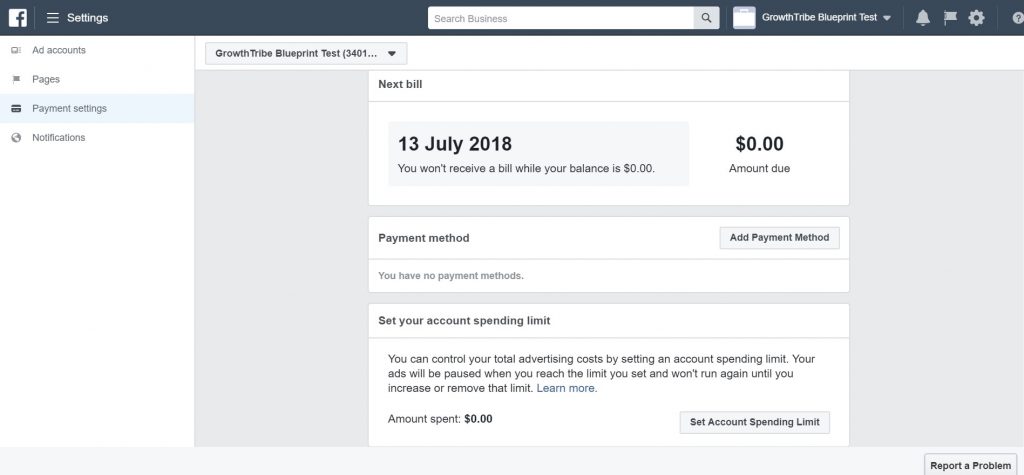Click the Settings title in header
Image resolution: width=1024 pixels, height=475 pixels.
point(88,18)
